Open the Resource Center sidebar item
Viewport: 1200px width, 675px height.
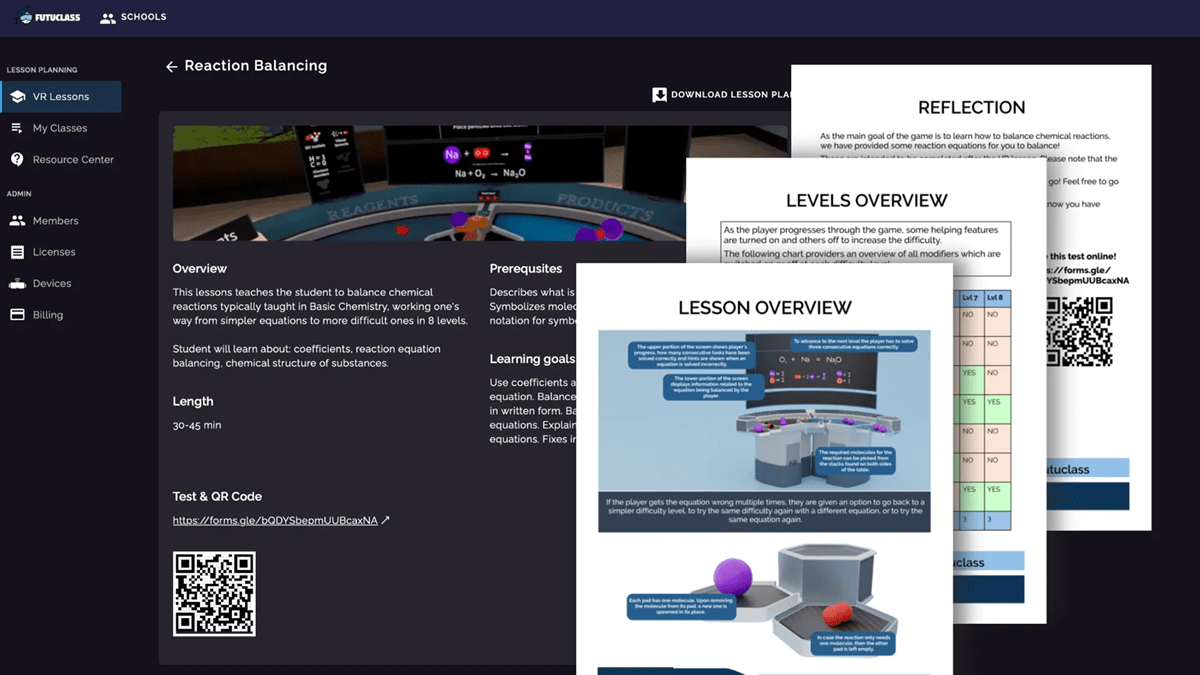(60, 159)
